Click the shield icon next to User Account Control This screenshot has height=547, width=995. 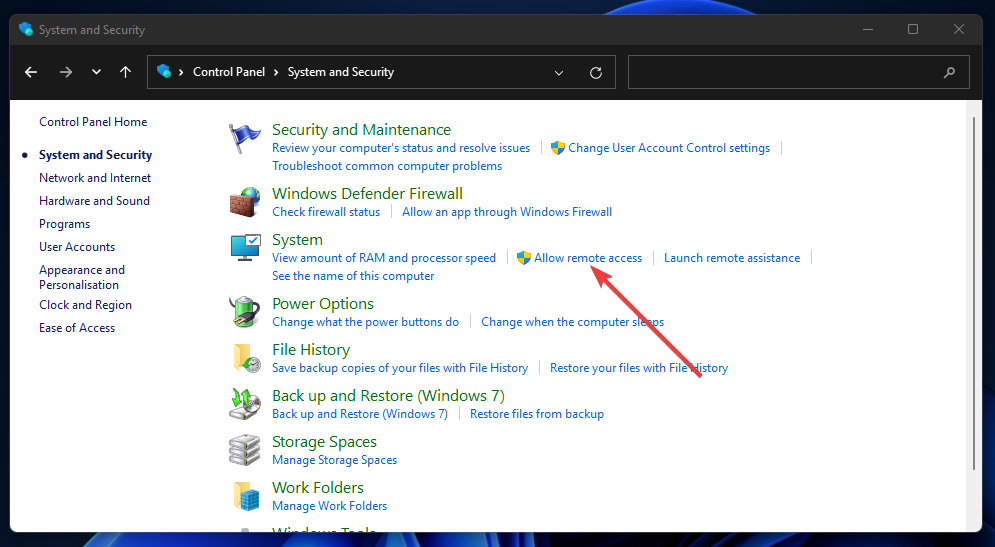558,148
